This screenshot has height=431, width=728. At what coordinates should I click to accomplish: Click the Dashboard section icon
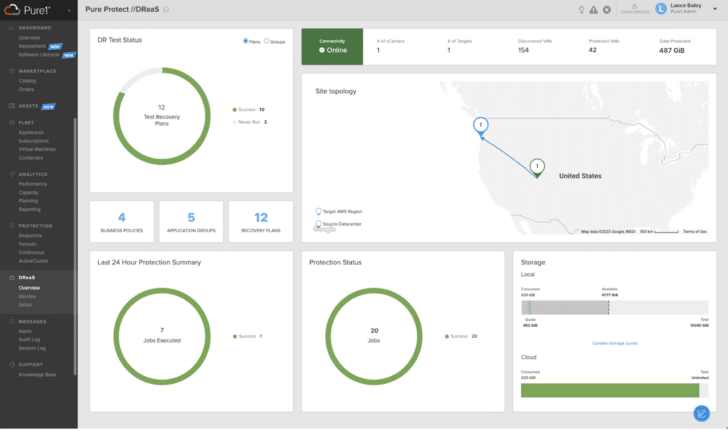tap(12, 28)
